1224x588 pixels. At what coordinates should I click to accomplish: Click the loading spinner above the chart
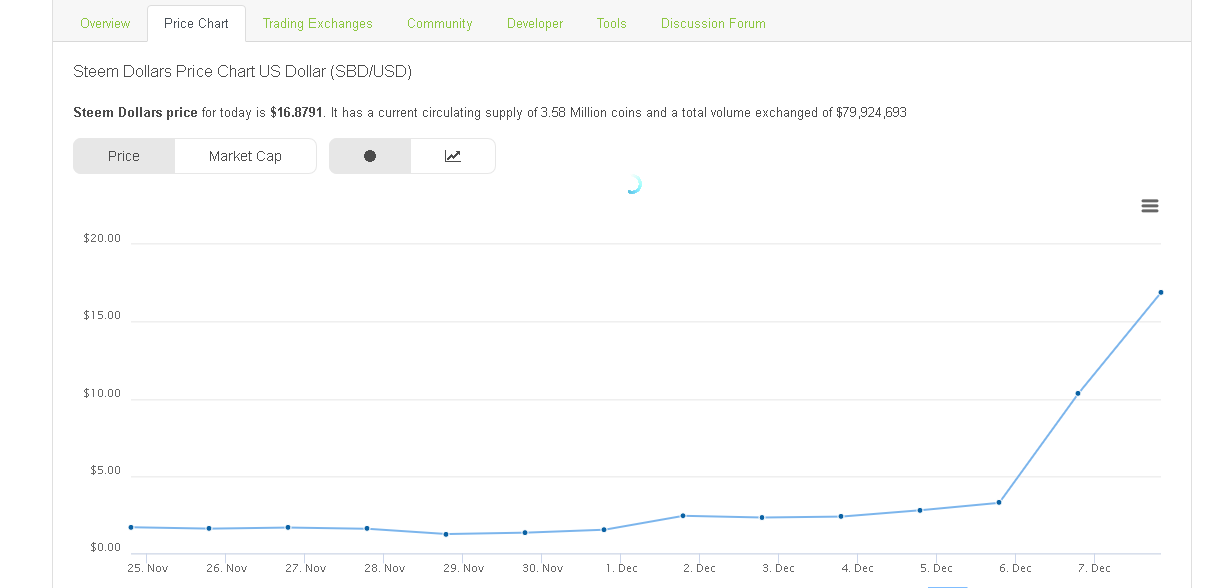632,184
